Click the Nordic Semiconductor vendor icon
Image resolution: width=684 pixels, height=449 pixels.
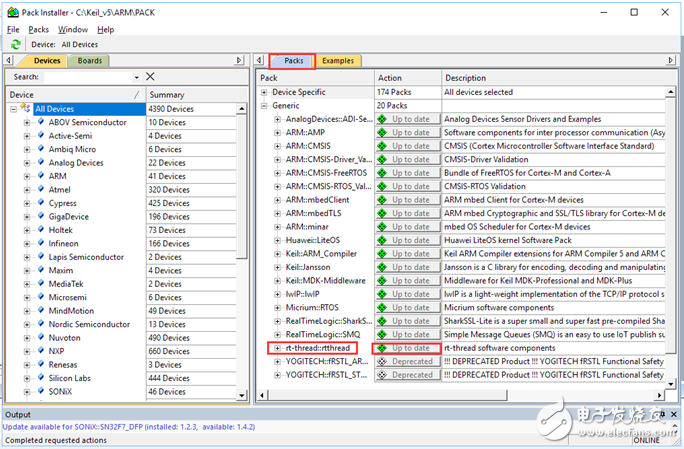coord(41,324)
